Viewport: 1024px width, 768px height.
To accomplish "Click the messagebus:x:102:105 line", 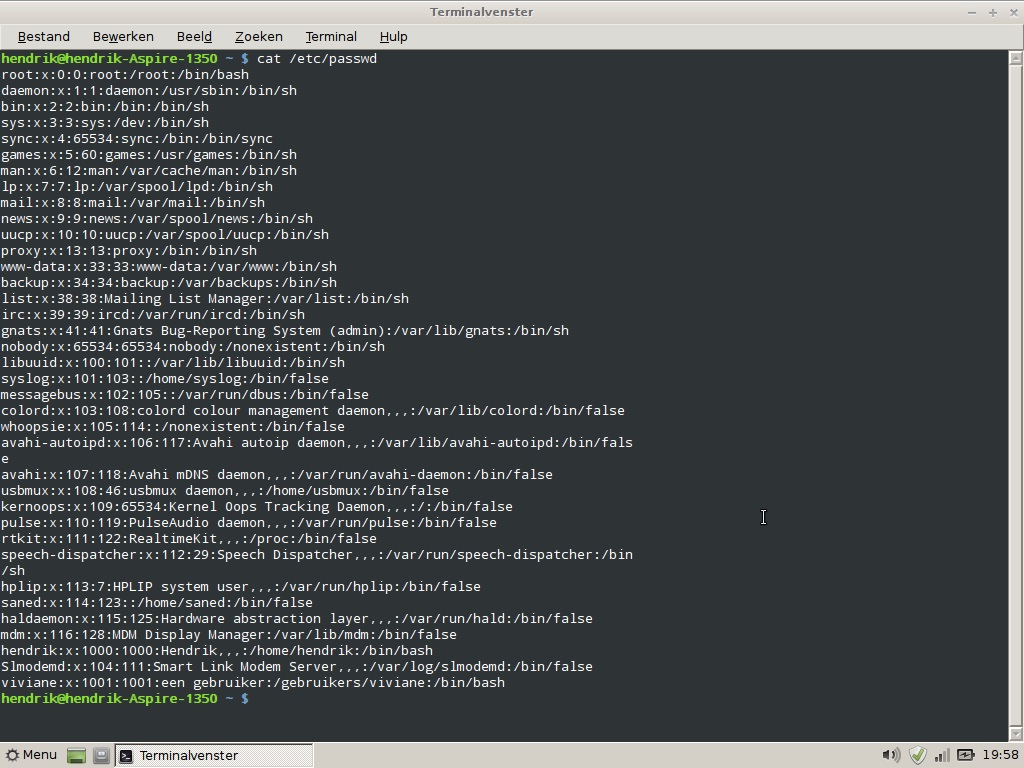I will coord(185,394).
